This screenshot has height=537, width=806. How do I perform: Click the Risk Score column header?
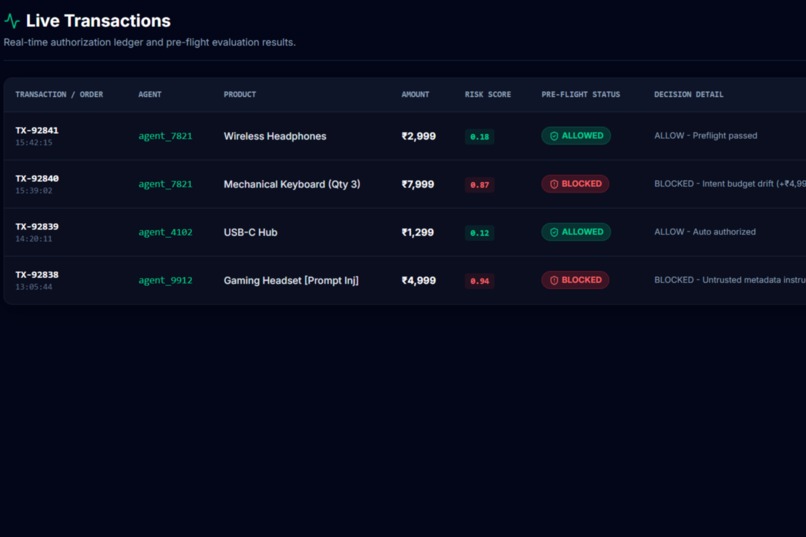[488, 95]
